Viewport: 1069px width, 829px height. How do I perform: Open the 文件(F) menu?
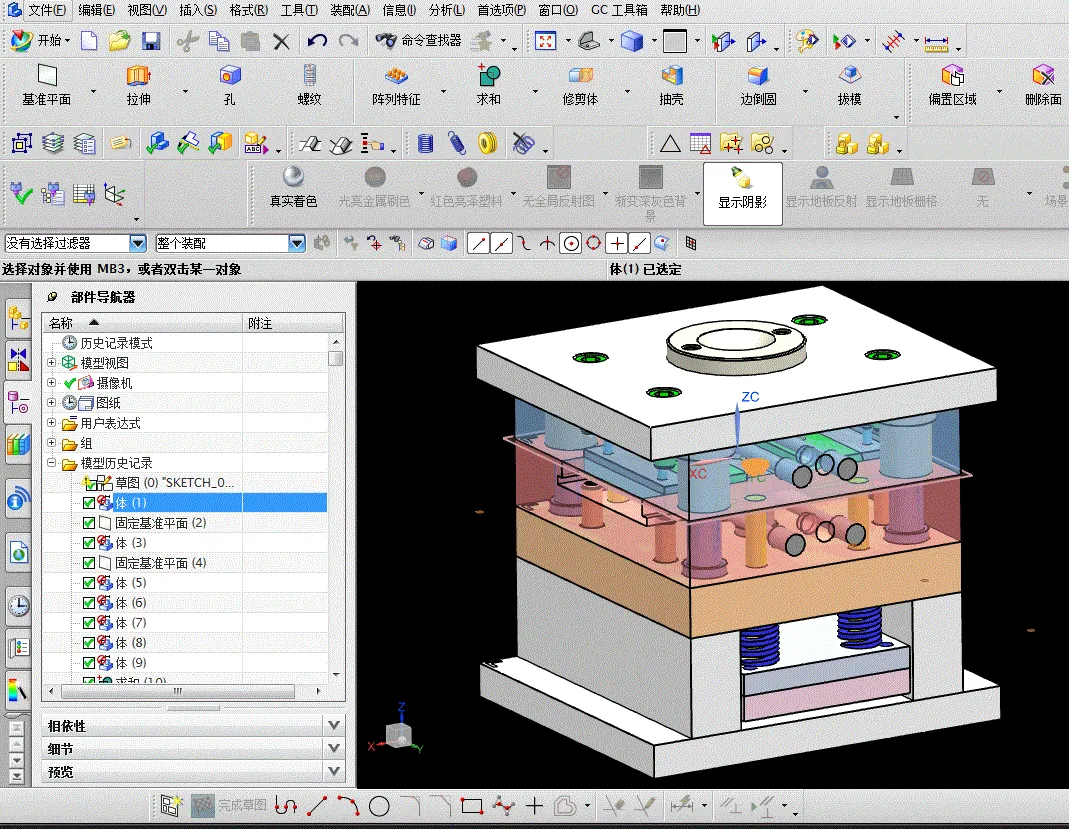click(x=47, y=10)
